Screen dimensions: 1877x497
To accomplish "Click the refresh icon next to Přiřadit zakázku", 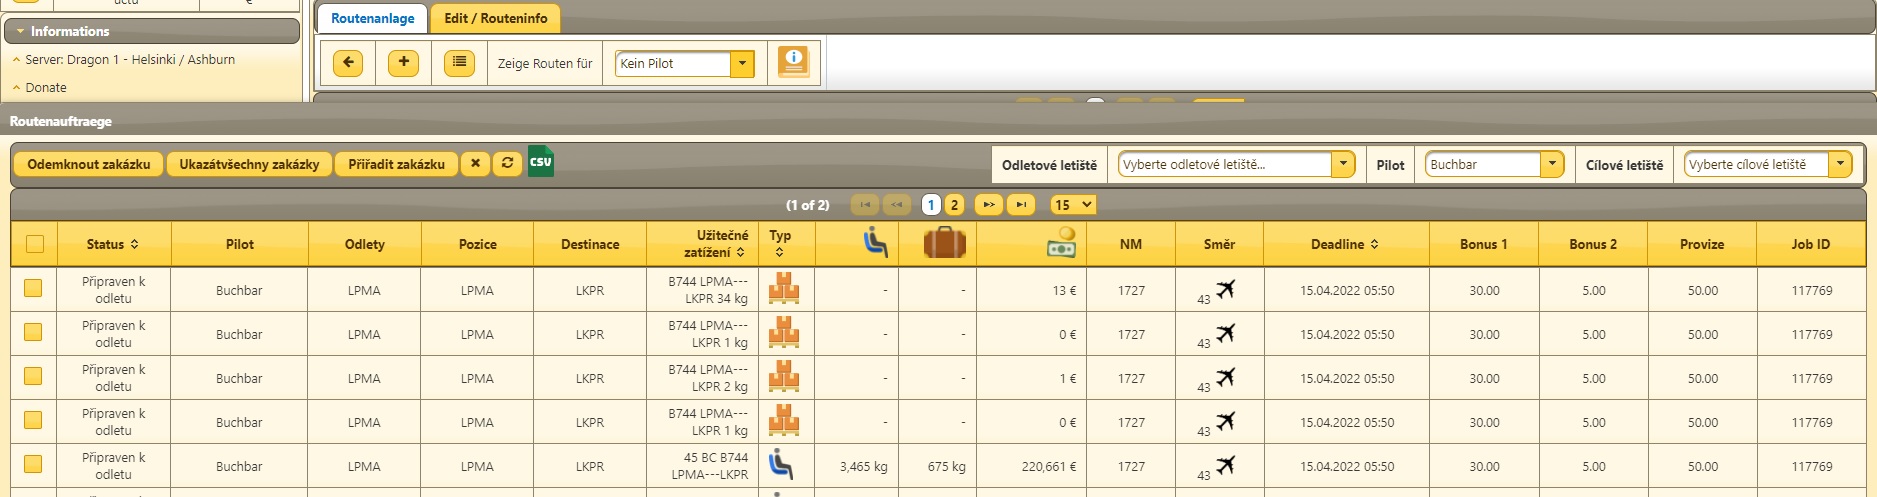I will tap(508, 164).
